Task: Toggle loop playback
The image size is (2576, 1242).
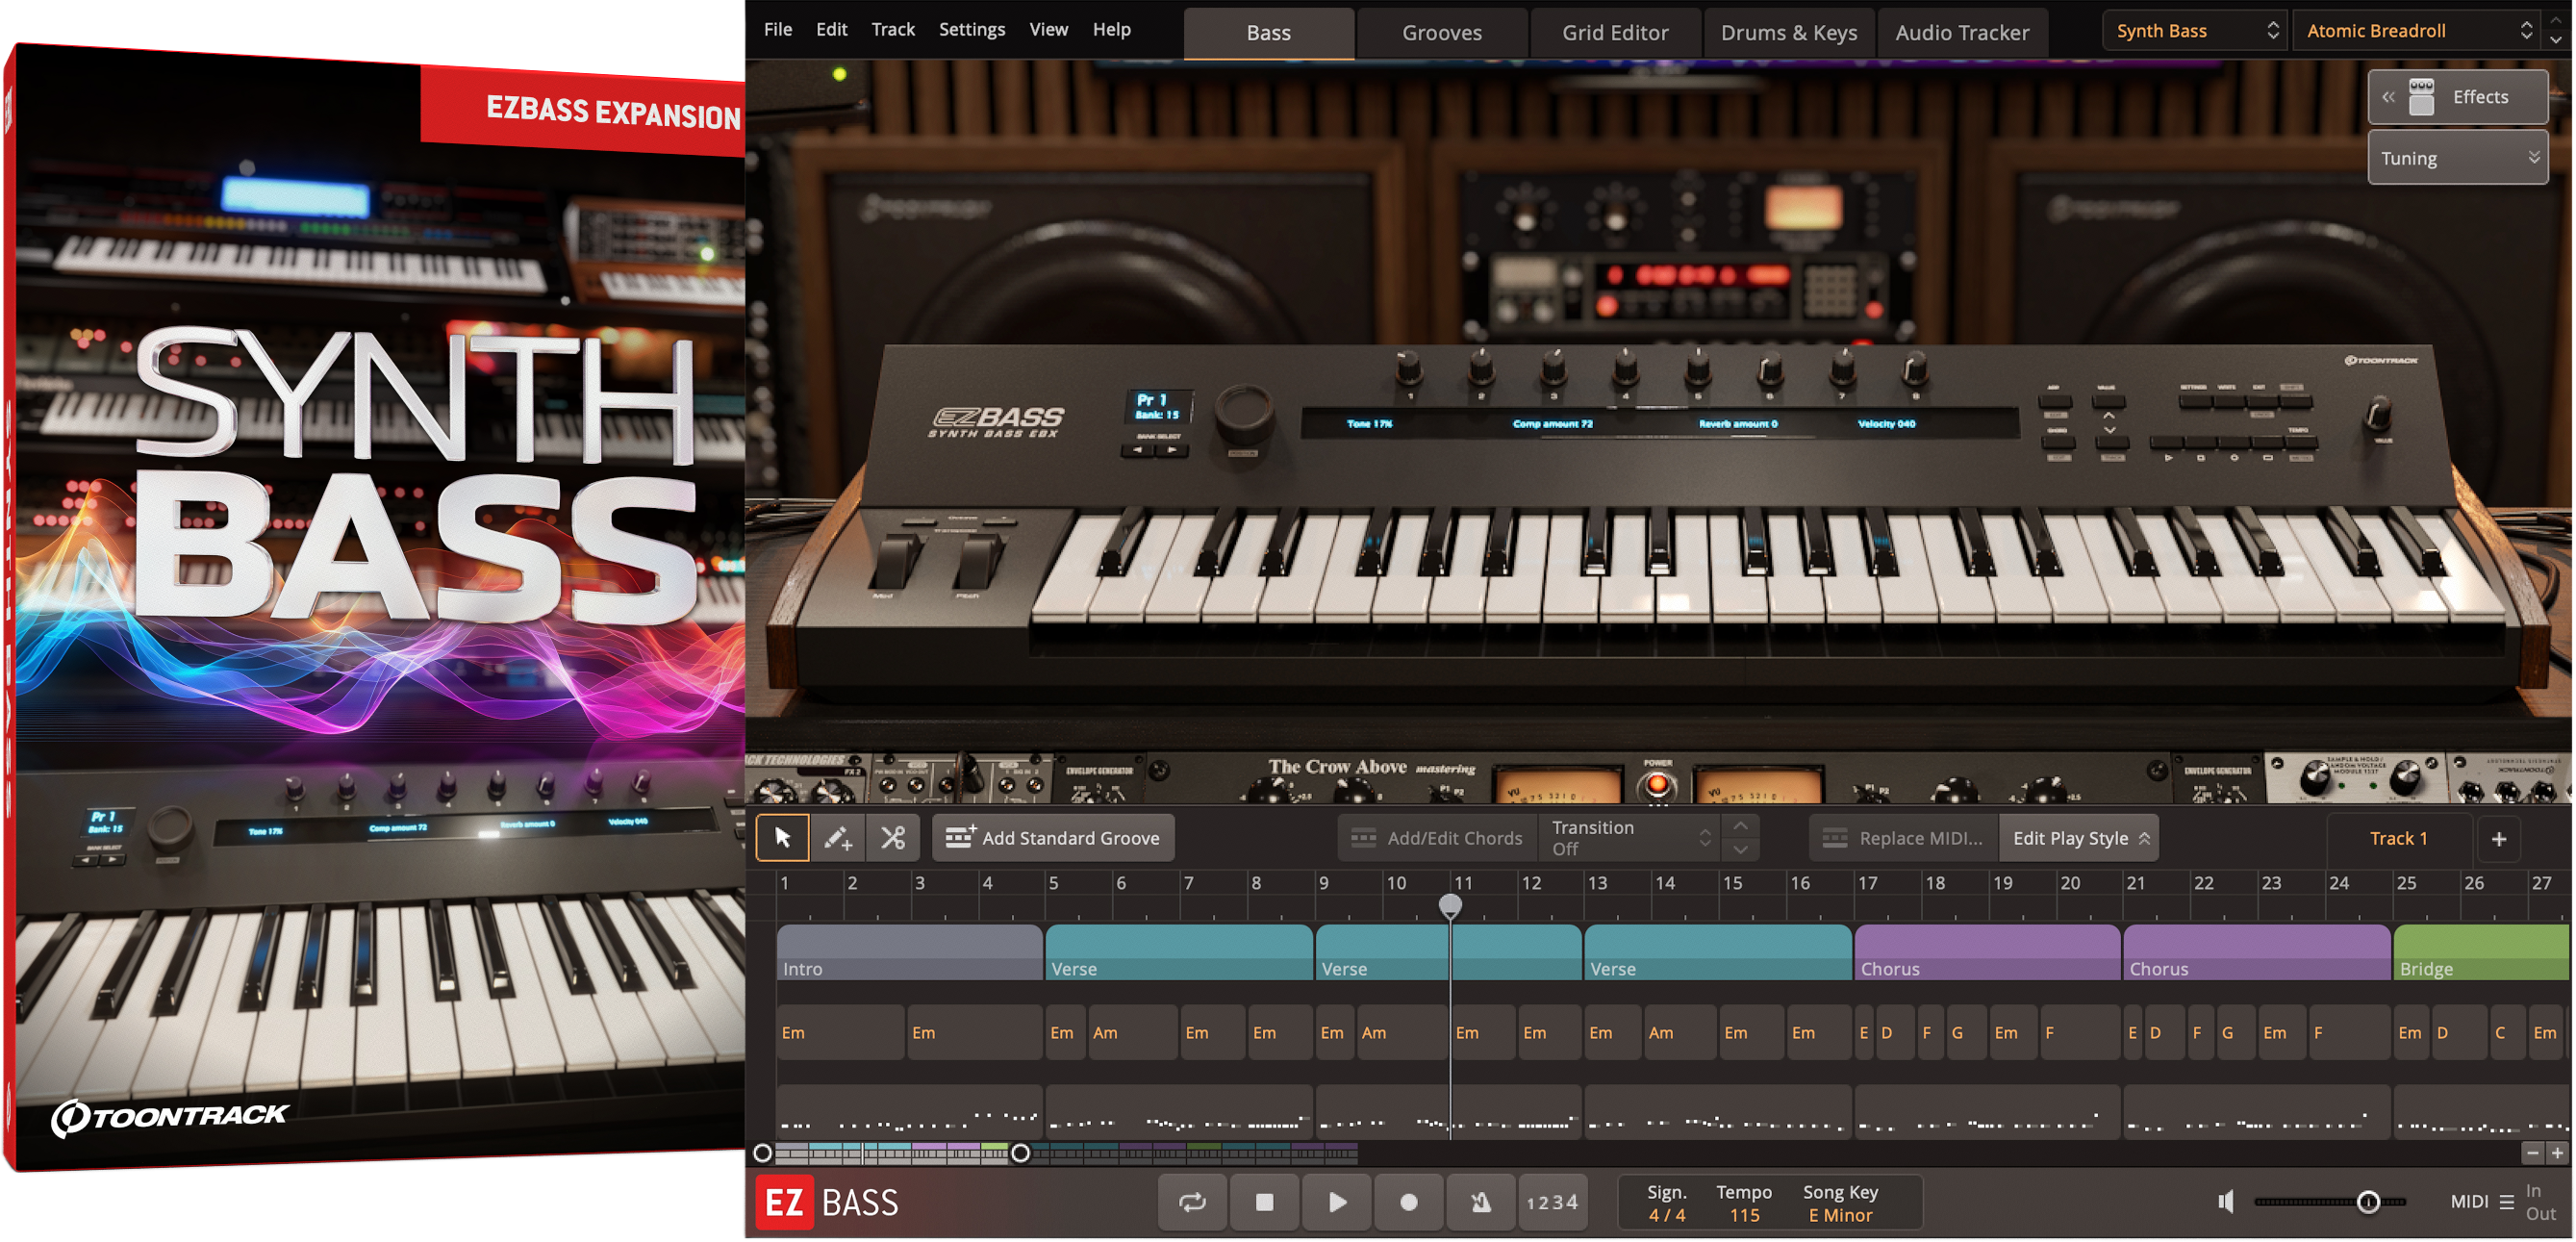Action: [x=1192, y=1201]
